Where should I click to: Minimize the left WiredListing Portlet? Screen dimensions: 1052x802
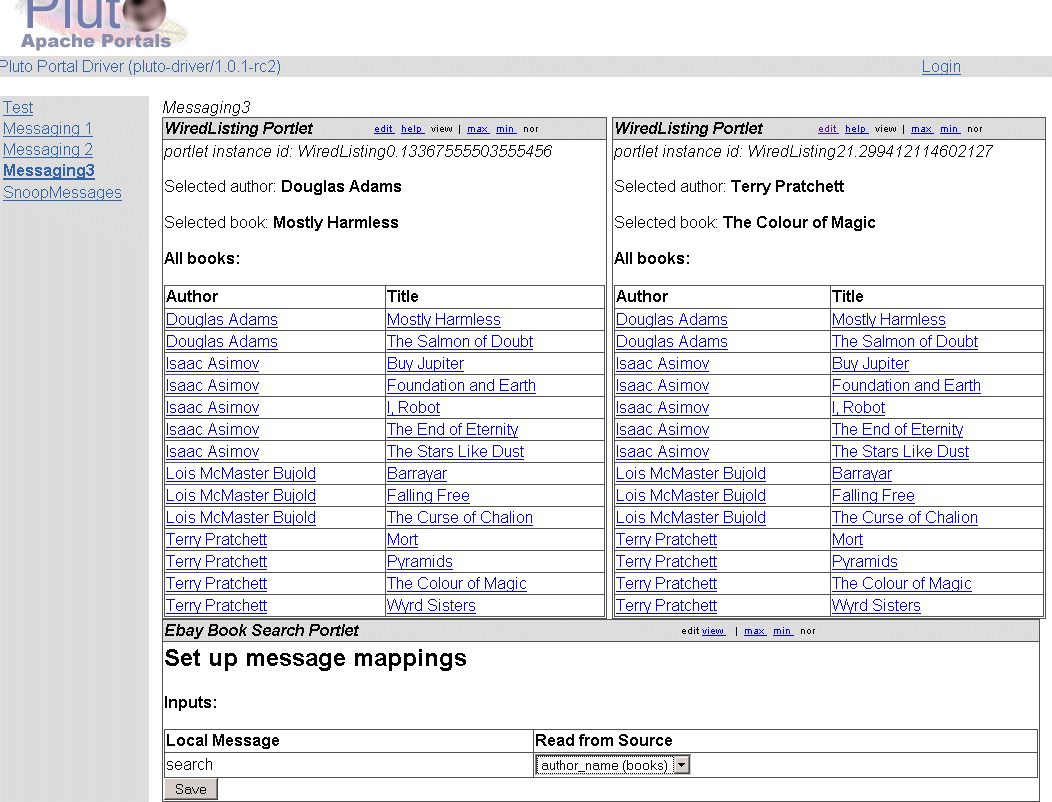tap(506, 129)
